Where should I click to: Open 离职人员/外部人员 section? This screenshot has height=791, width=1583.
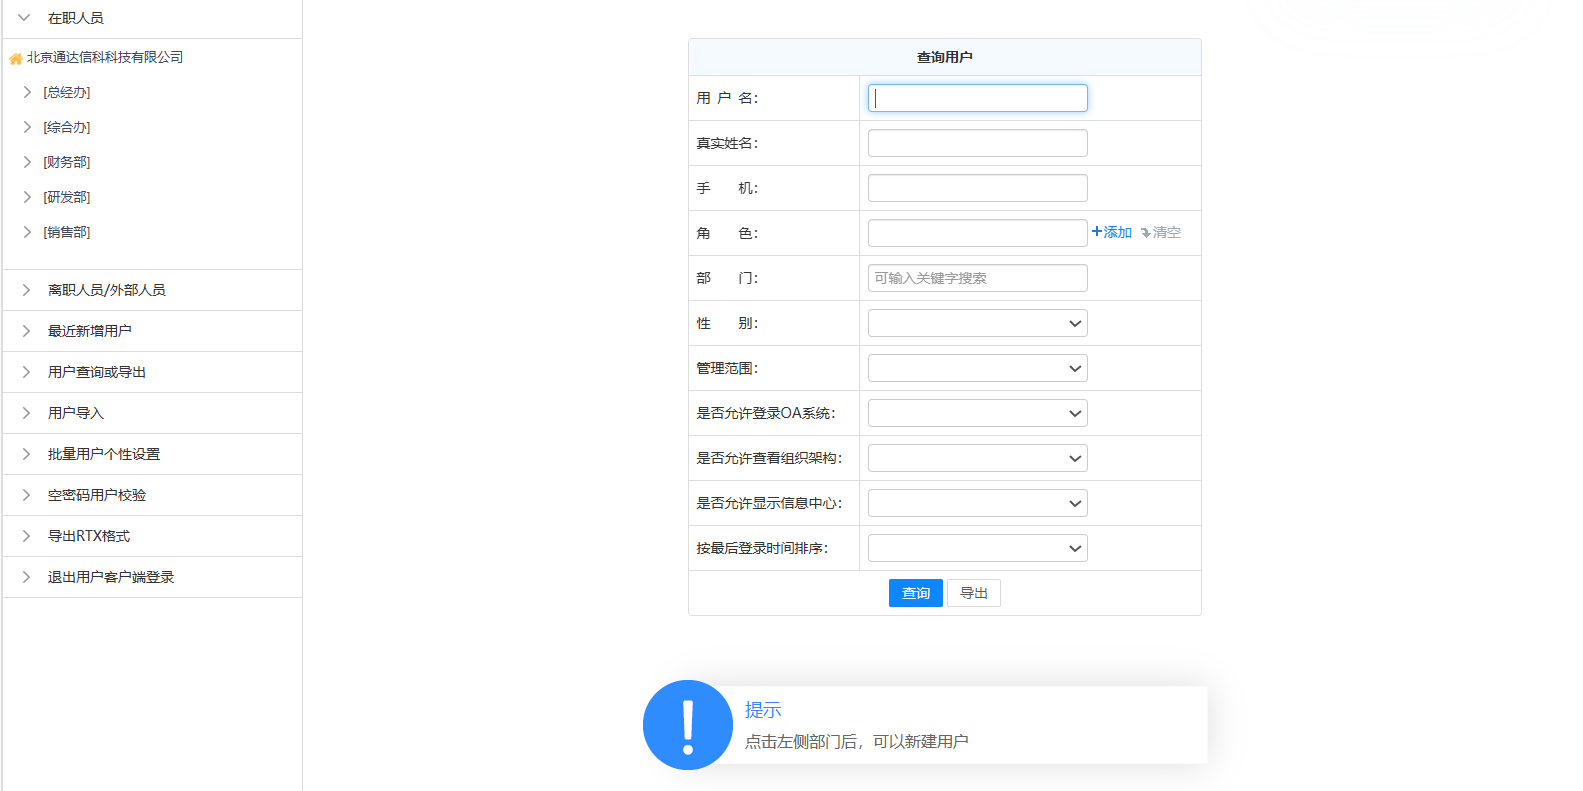(107, 290)
